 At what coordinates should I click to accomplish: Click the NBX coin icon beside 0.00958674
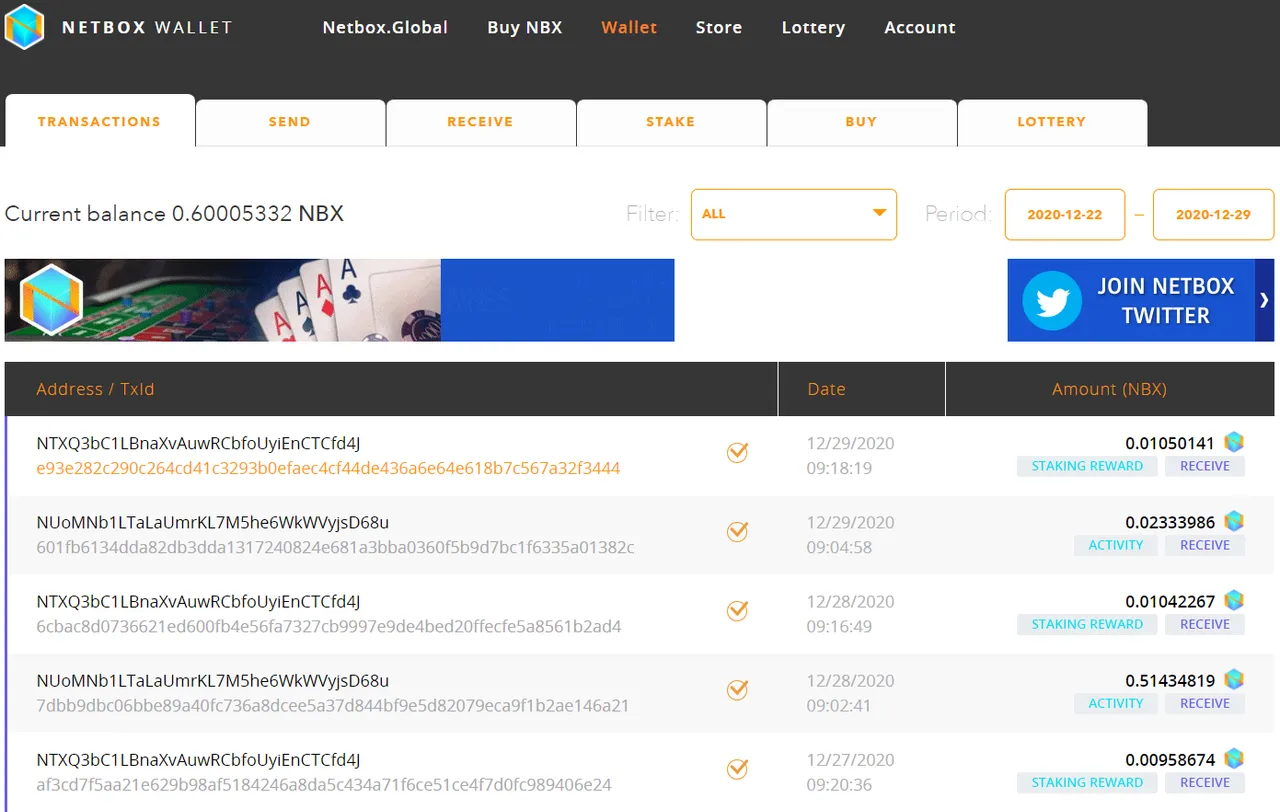click(1234, 758)
